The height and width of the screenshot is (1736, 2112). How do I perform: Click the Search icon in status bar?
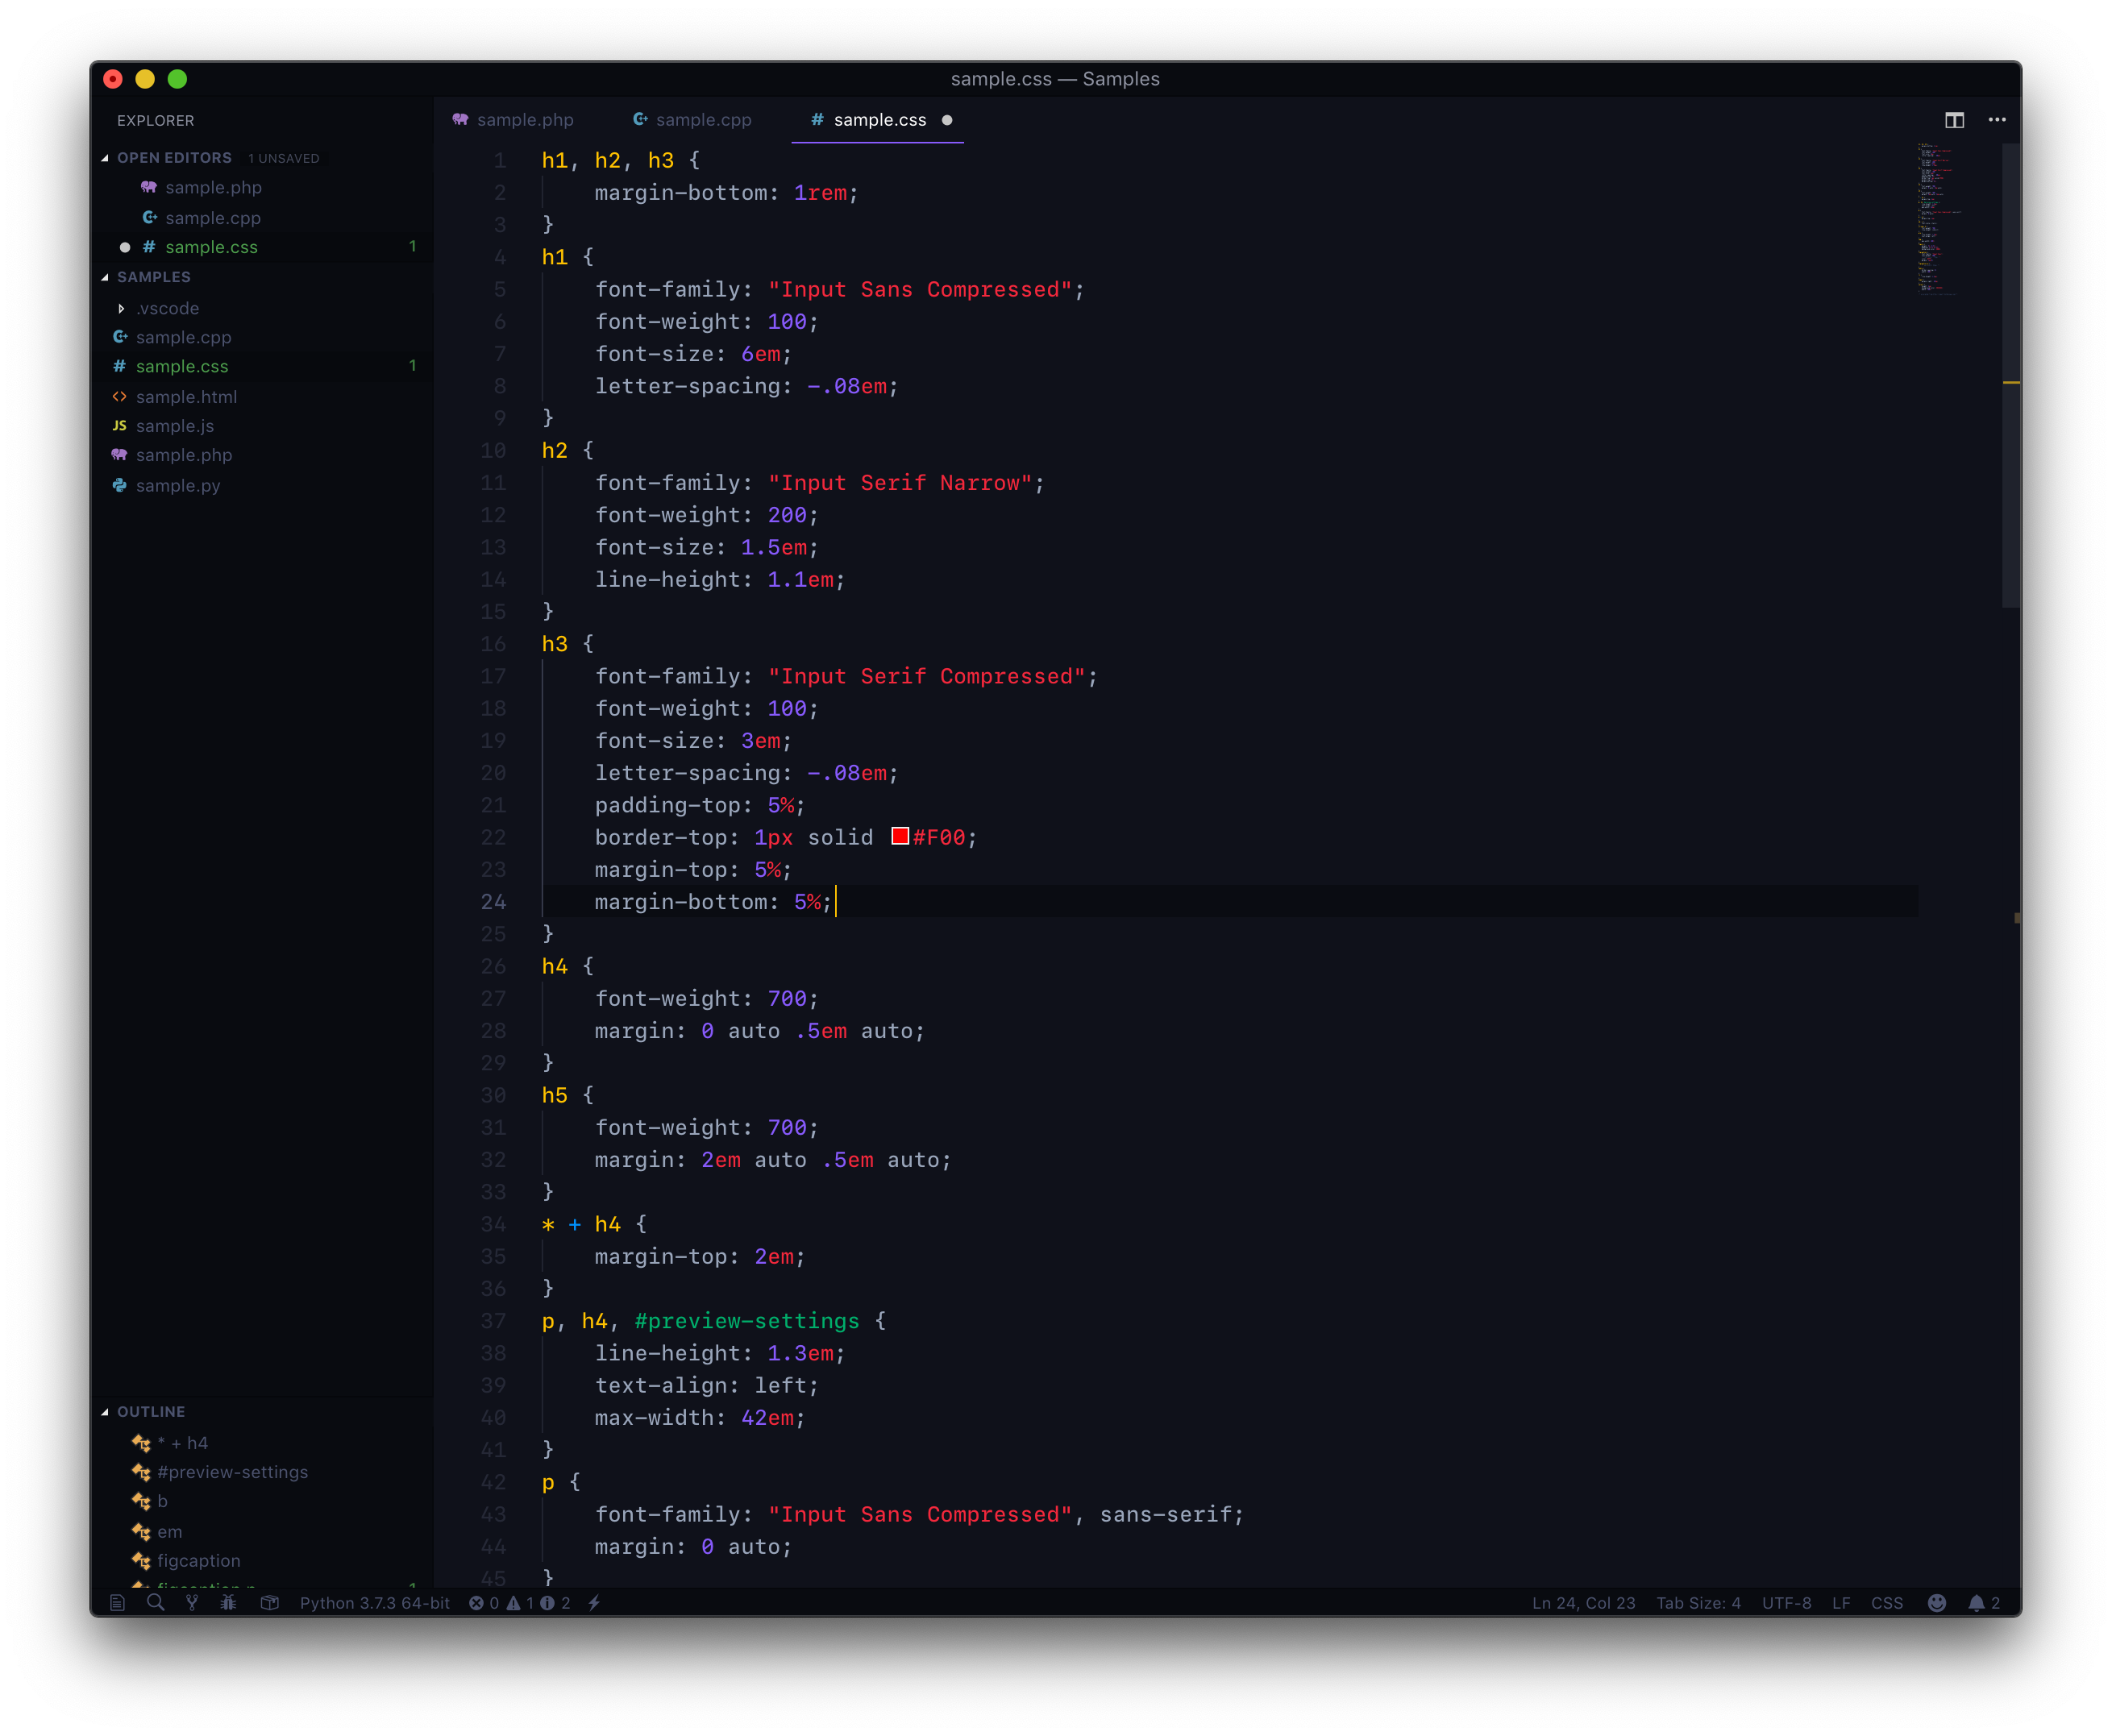coord(155,1603)
